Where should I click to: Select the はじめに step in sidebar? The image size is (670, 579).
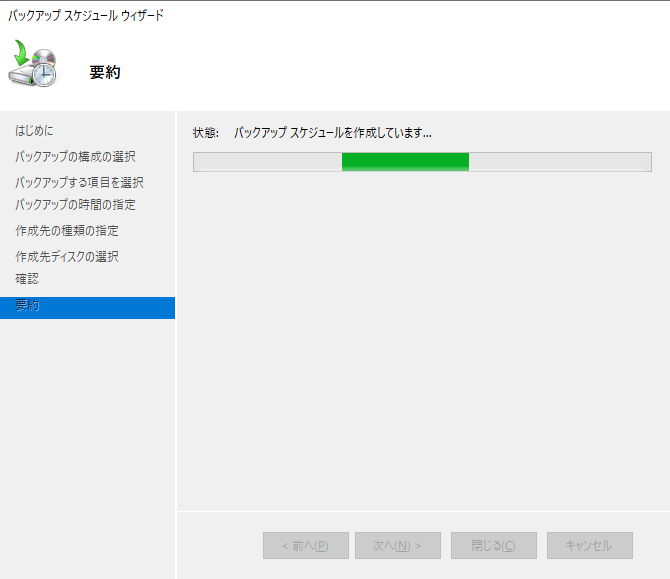35,131
